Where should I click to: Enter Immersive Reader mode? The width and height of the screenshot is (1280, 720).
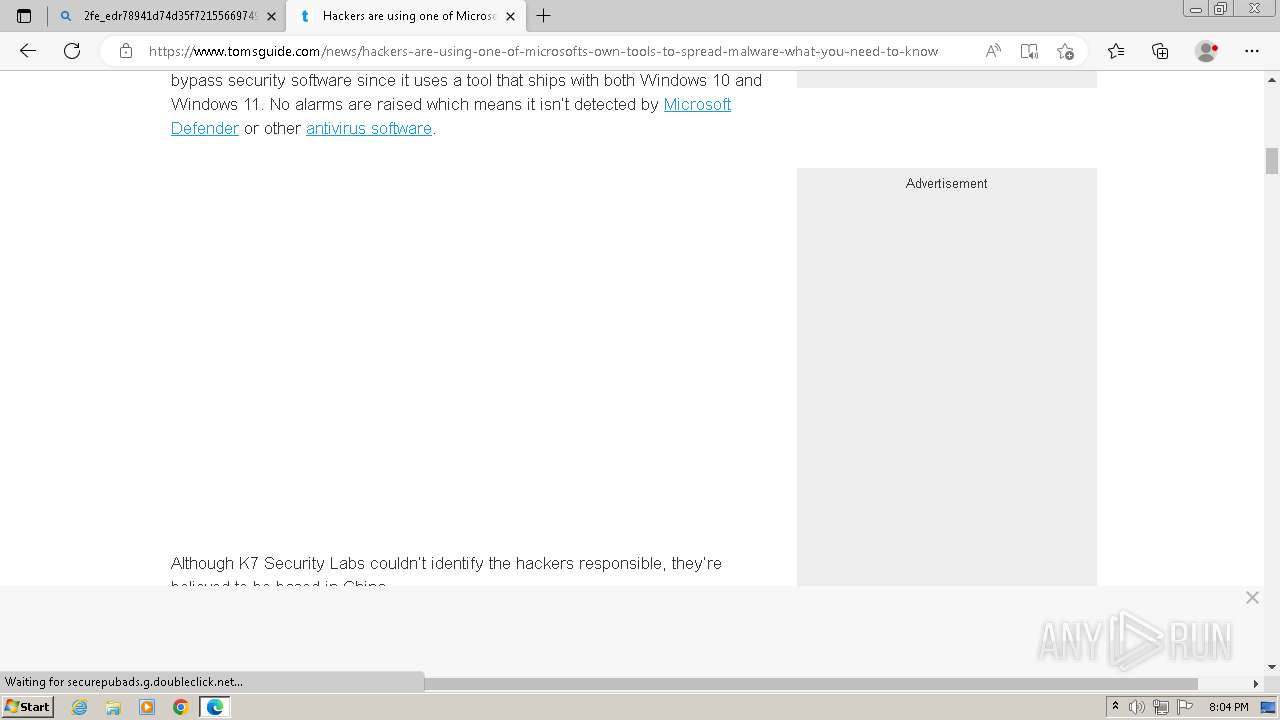point(1029,51)
